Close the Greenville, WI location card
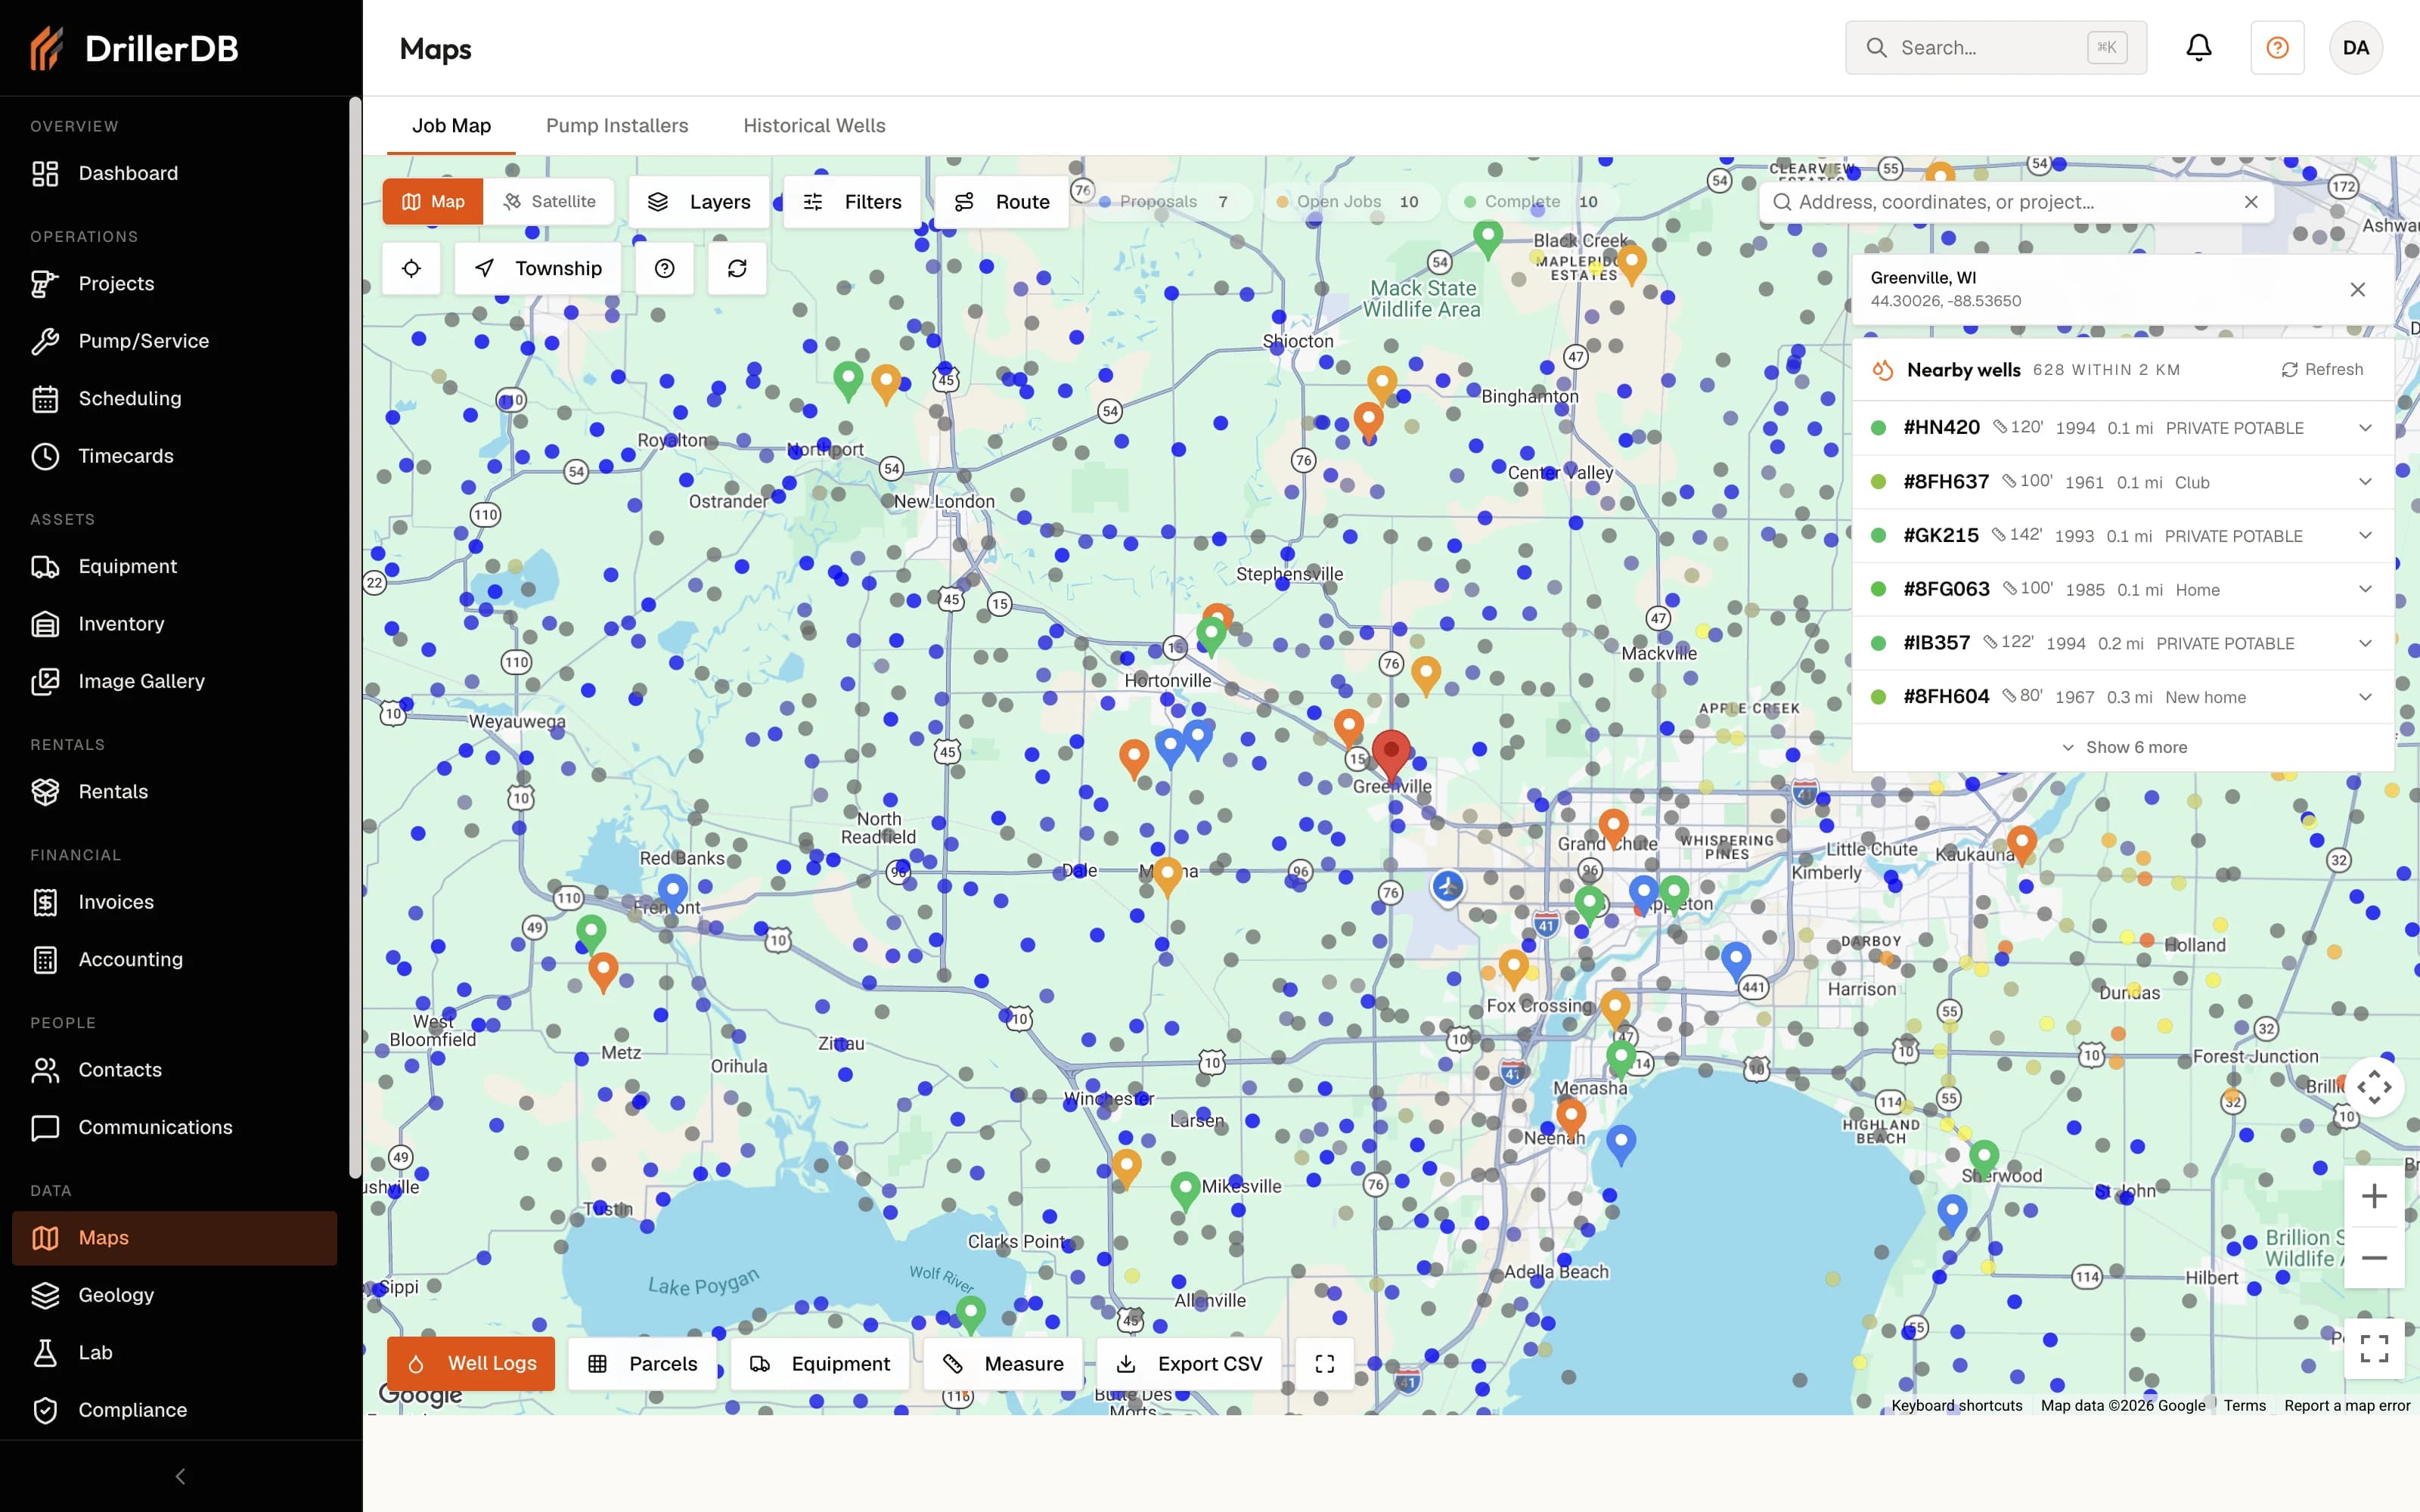 tap(2357, 289)
